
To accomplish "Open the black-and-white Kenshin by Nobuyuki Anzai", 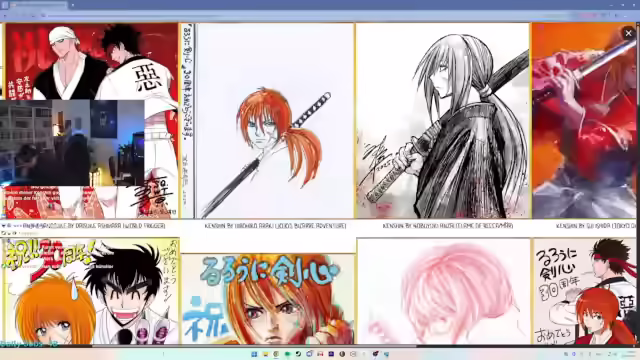I will click(443, 121).
